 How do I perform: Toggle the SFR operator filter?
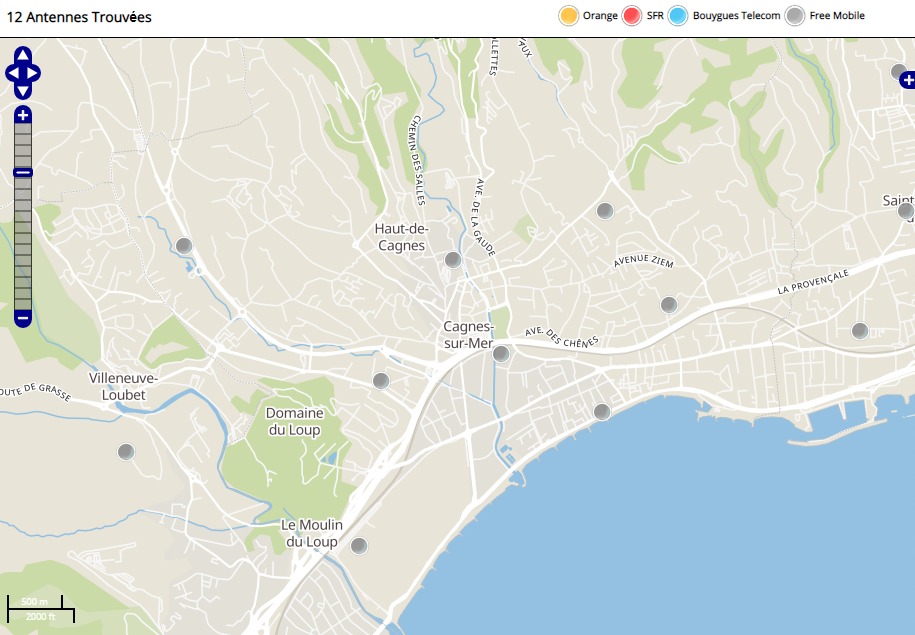[631, 16]
